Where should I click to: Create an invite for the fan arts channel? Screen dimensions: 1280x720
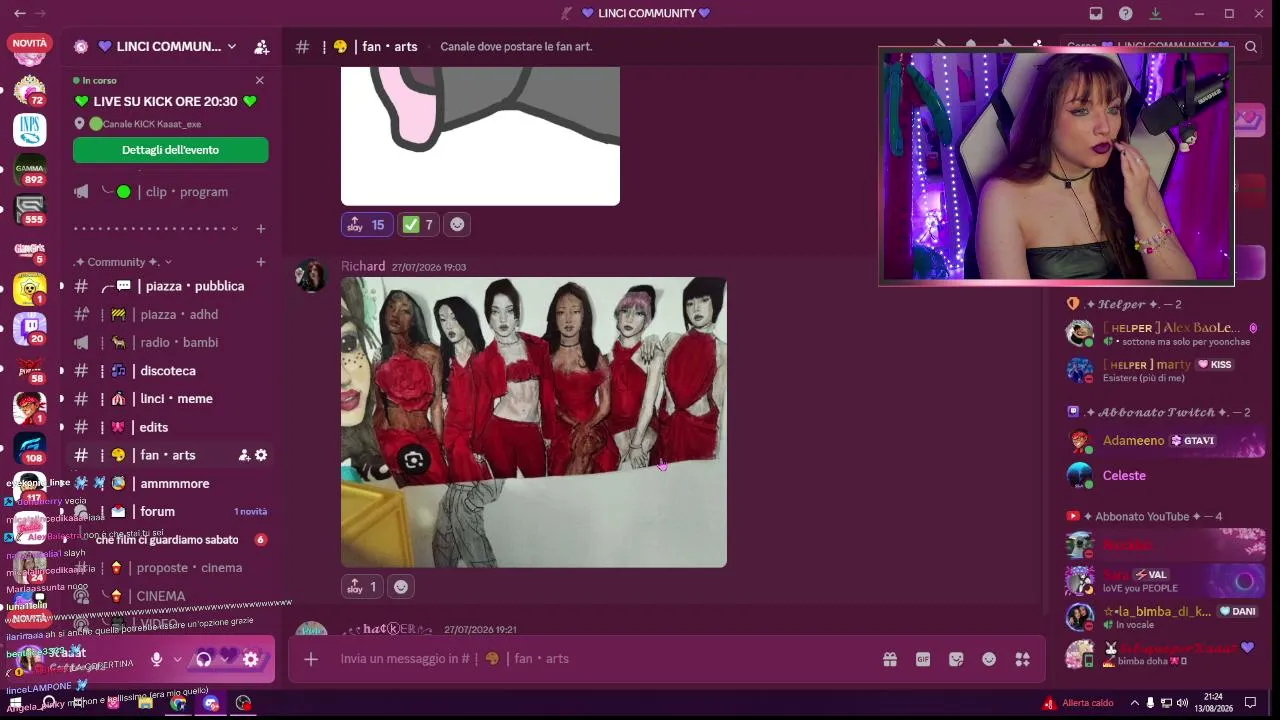244,455
